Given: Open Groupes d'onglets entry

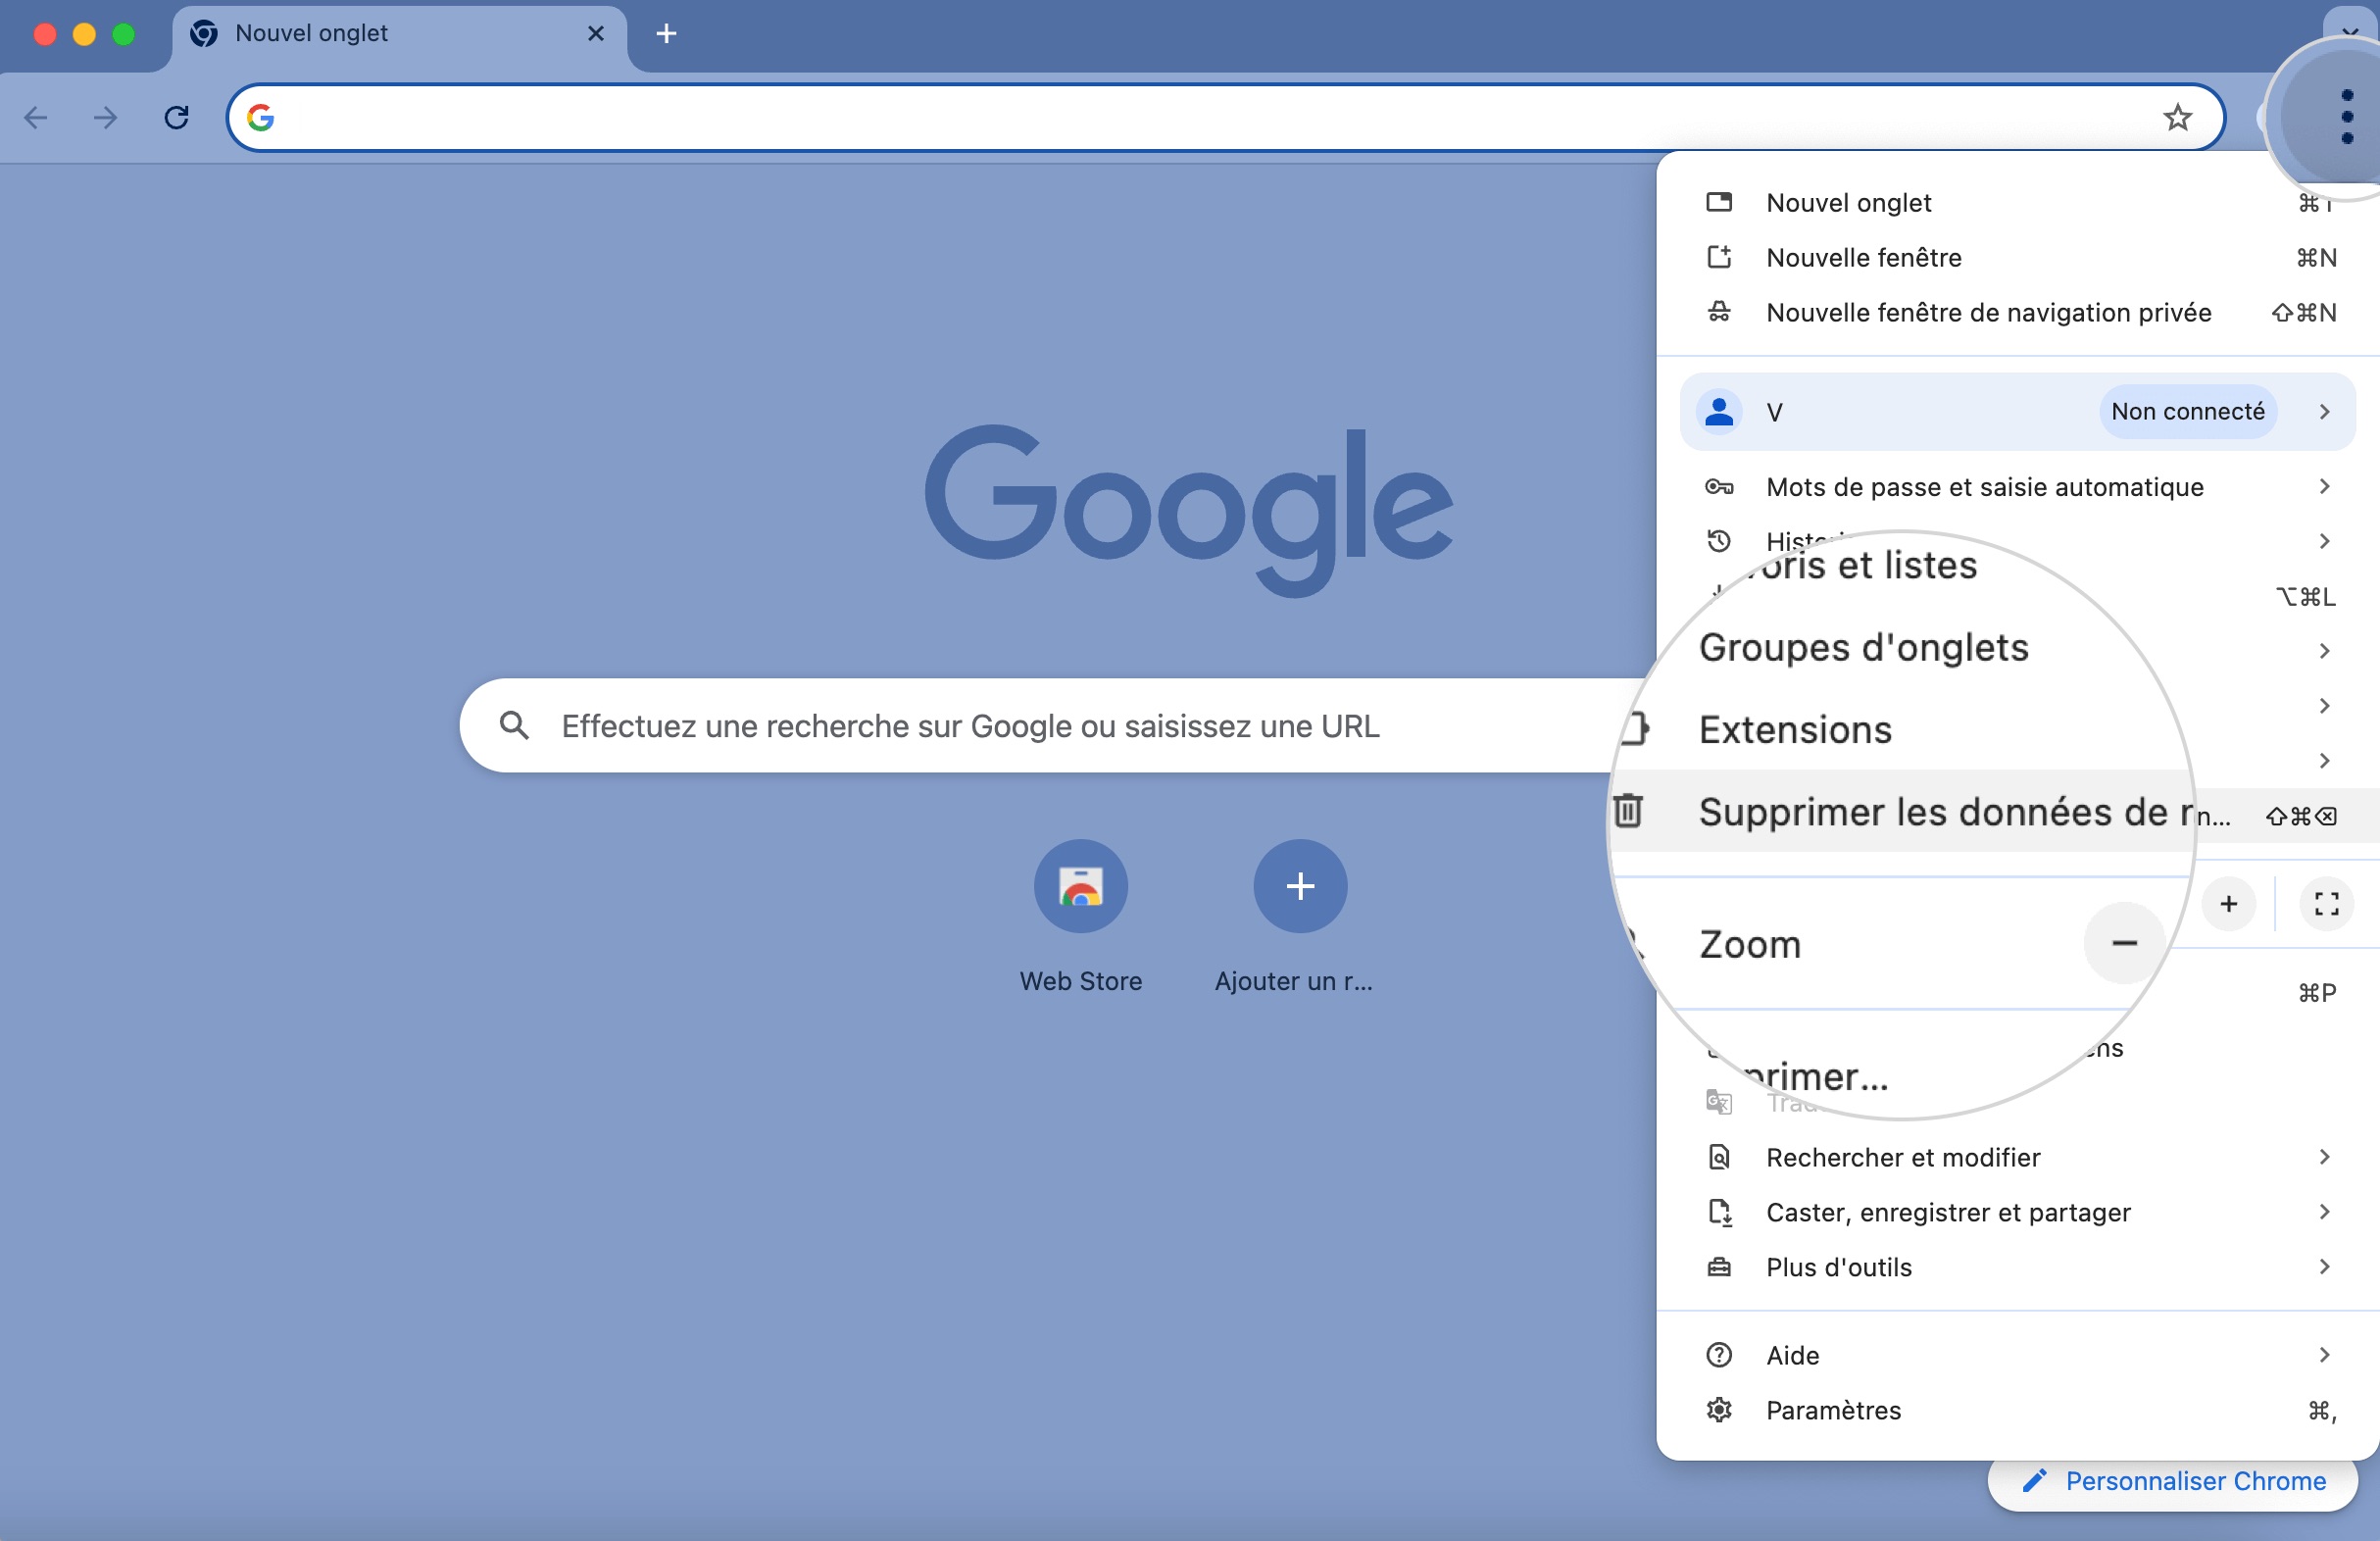Looking at the screenshot, I should (1864, 648).
